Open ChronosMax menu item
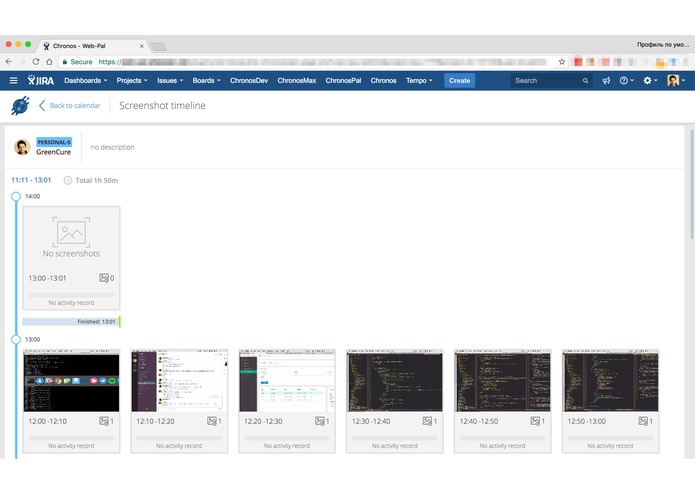 point(297,81)
